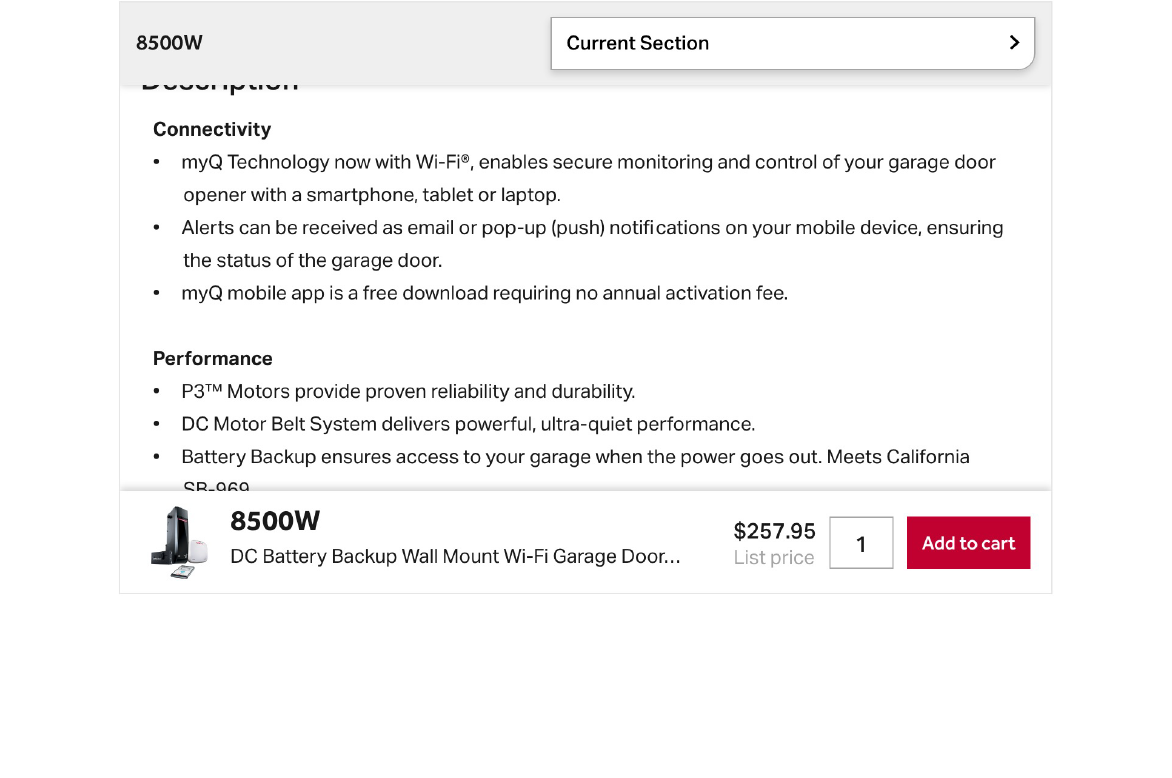Click the Connectivity heading
This screenshot has height=778, width=1172.
point(212,129)
